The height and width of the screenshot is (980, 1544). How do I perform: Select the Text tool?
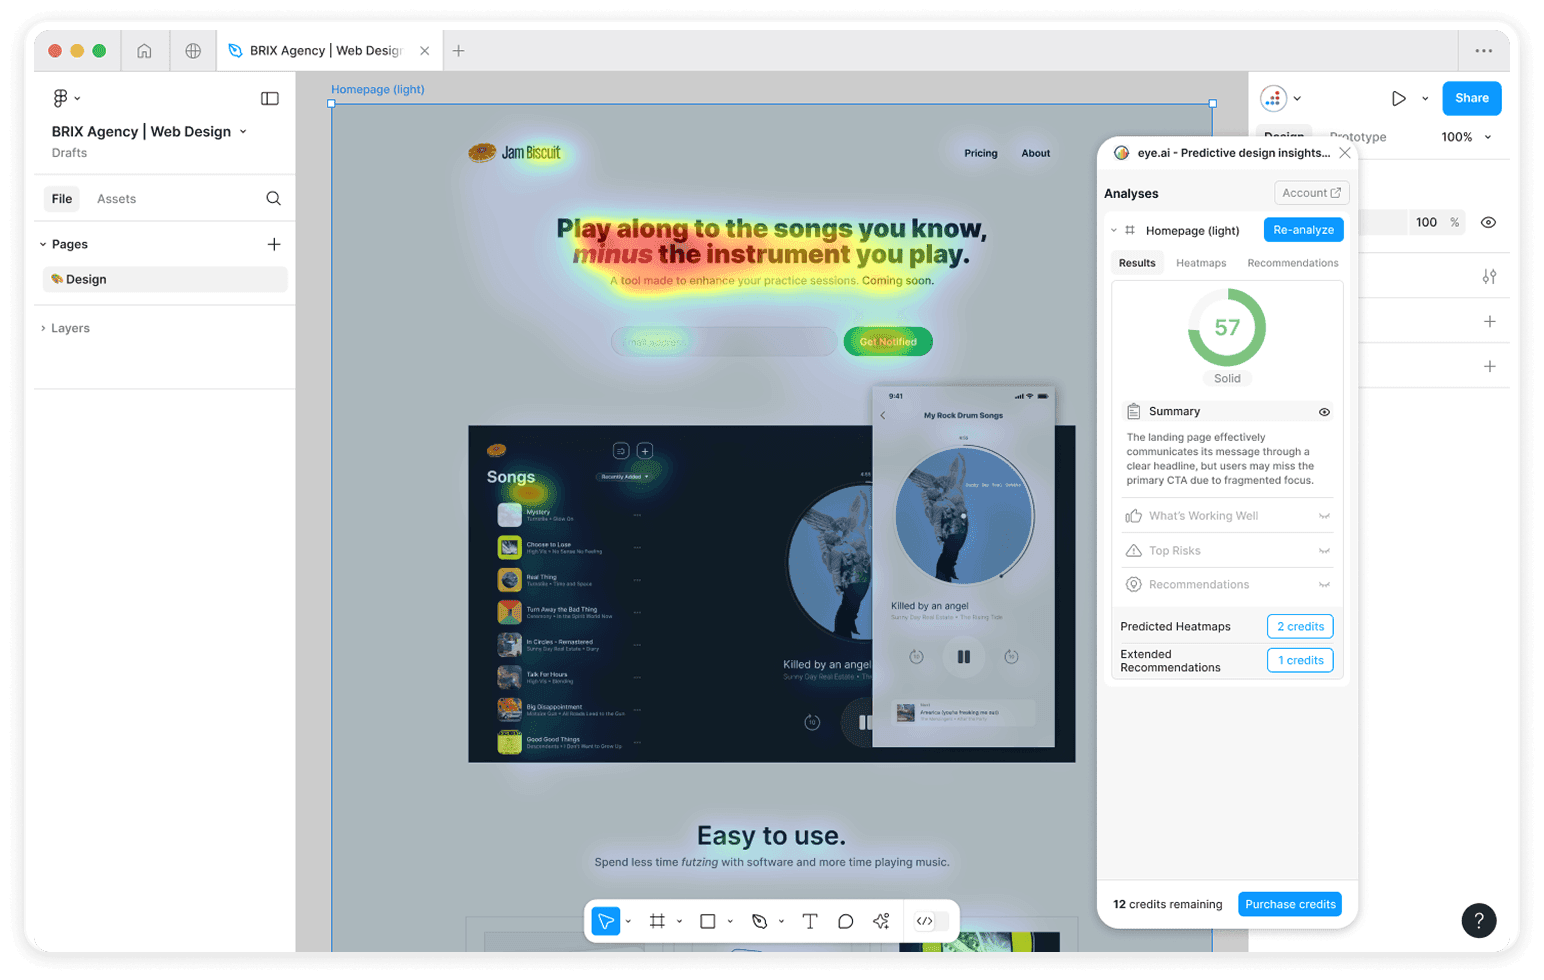(x=810, y=921)
